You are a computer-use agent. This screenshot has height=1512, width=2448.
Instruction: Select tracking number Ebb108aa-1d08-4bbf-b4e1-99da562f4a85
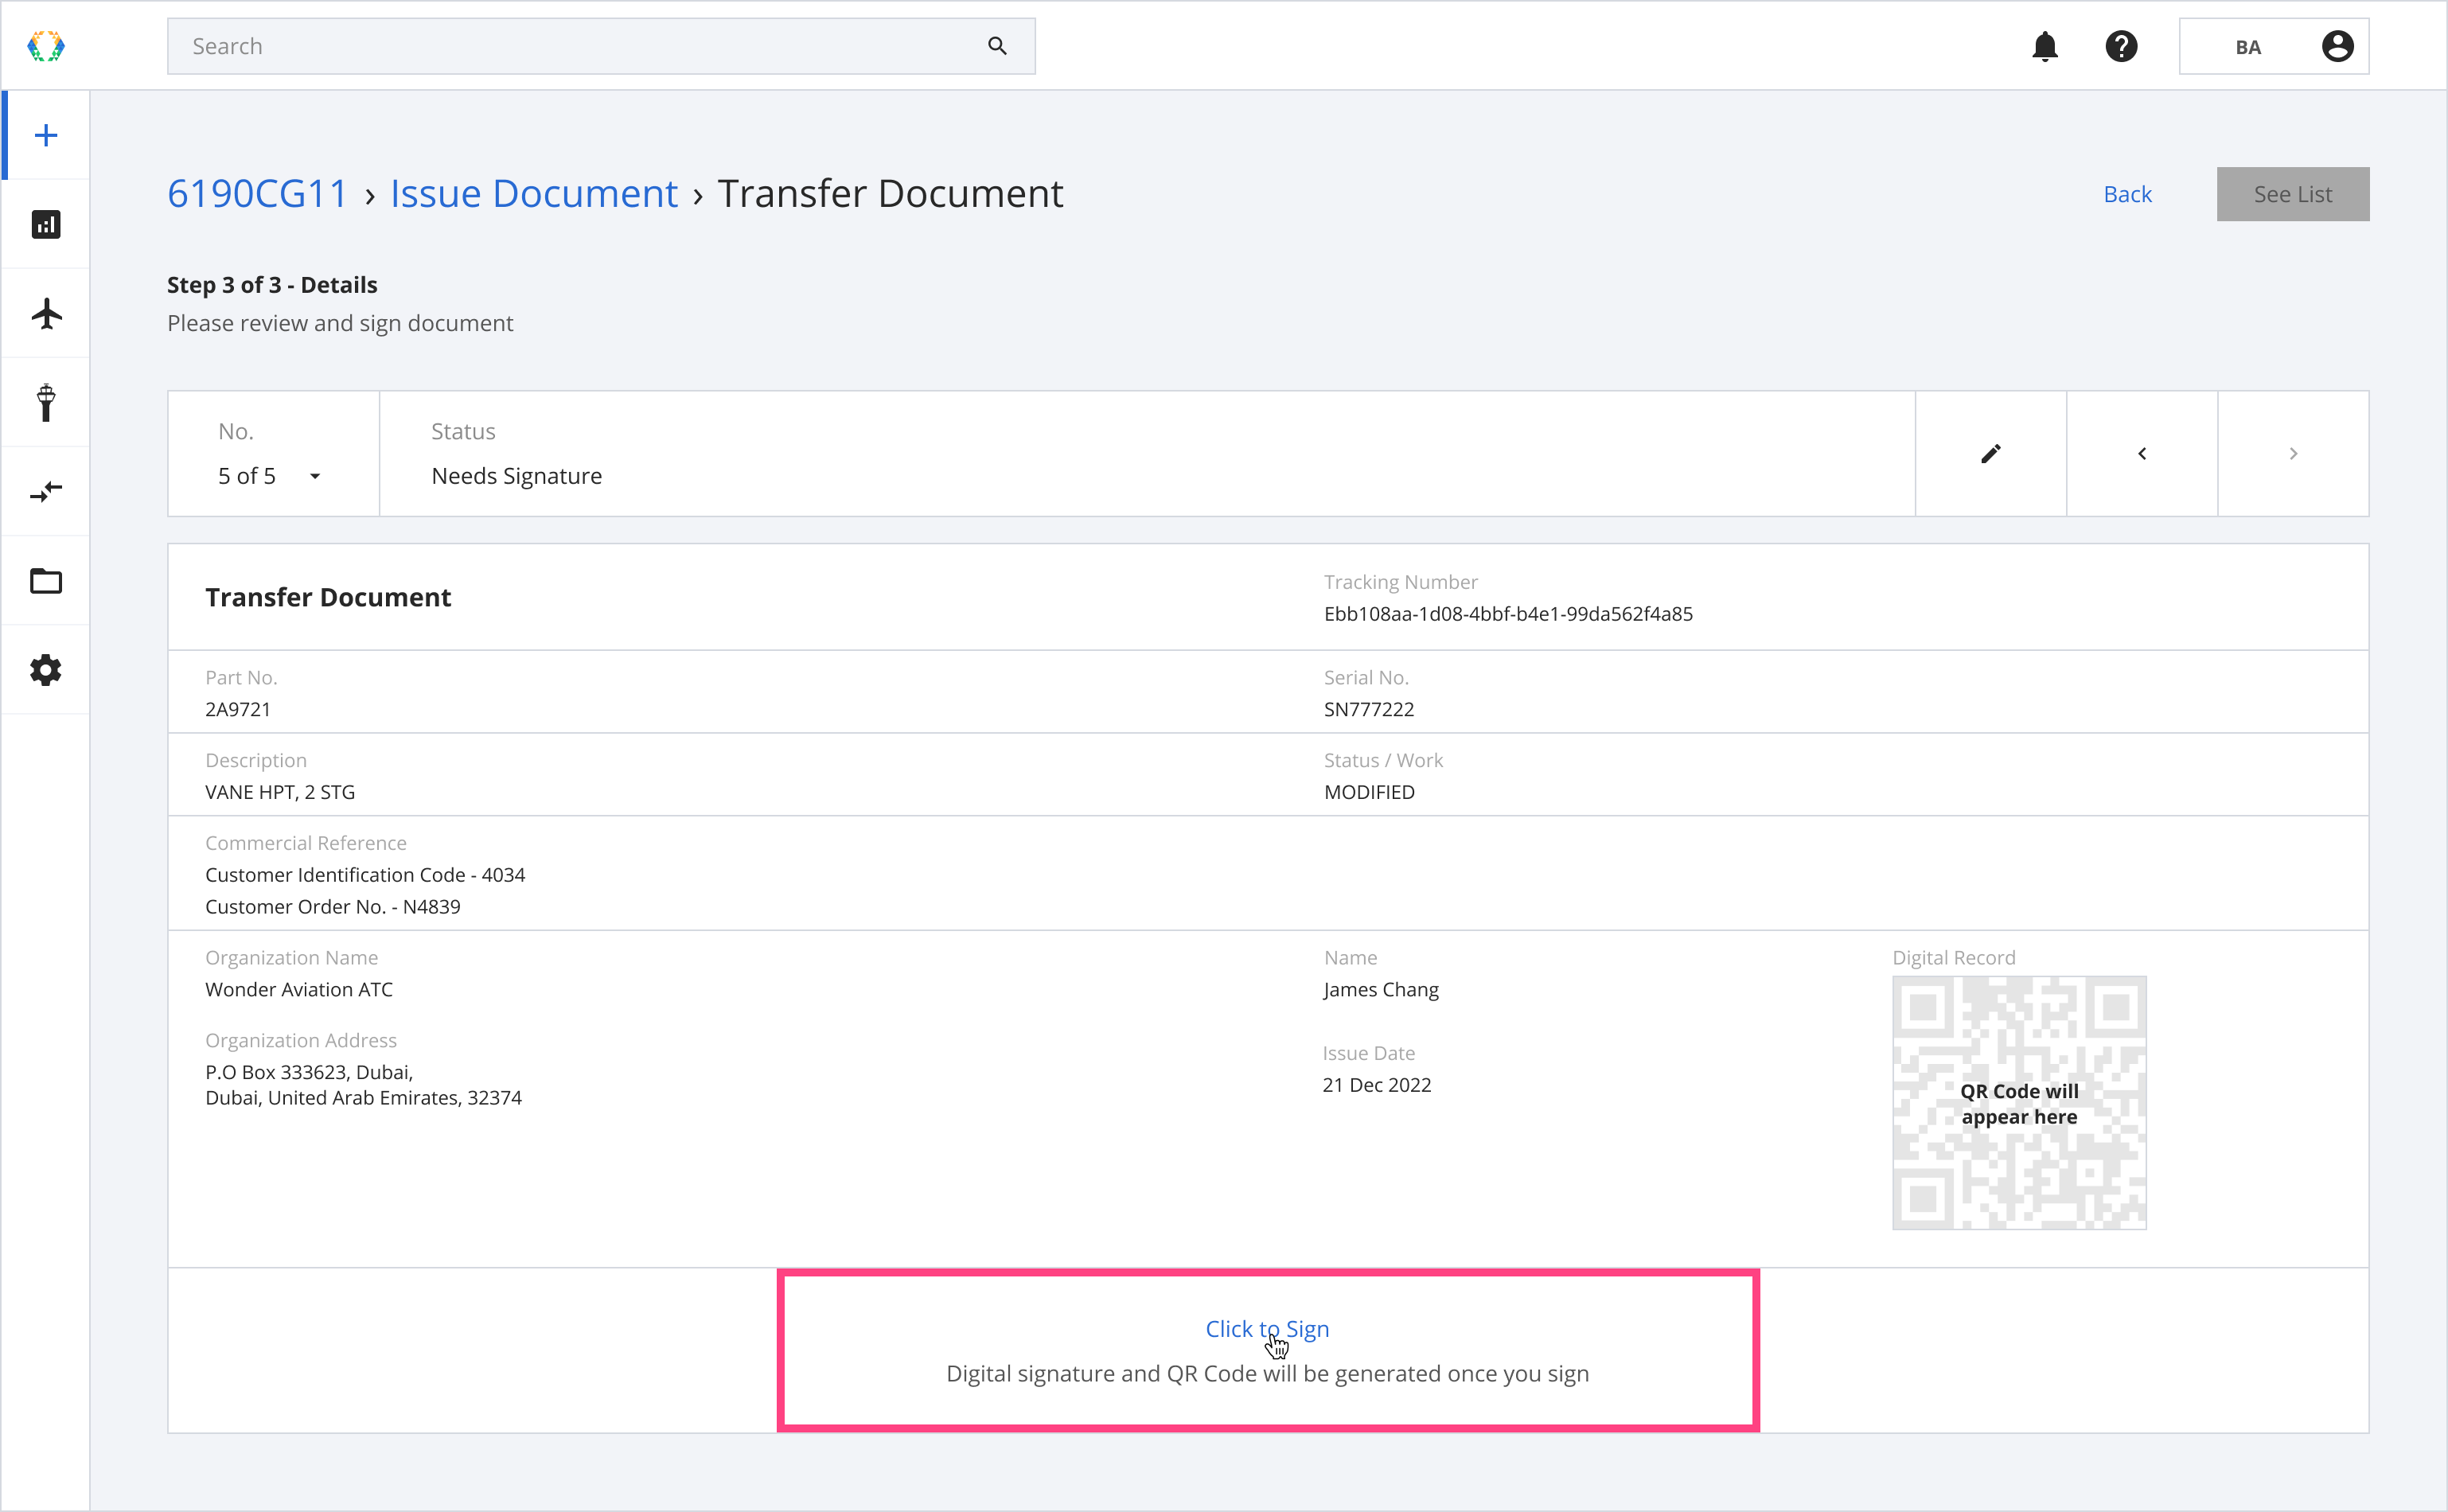tap(1508, 614)
